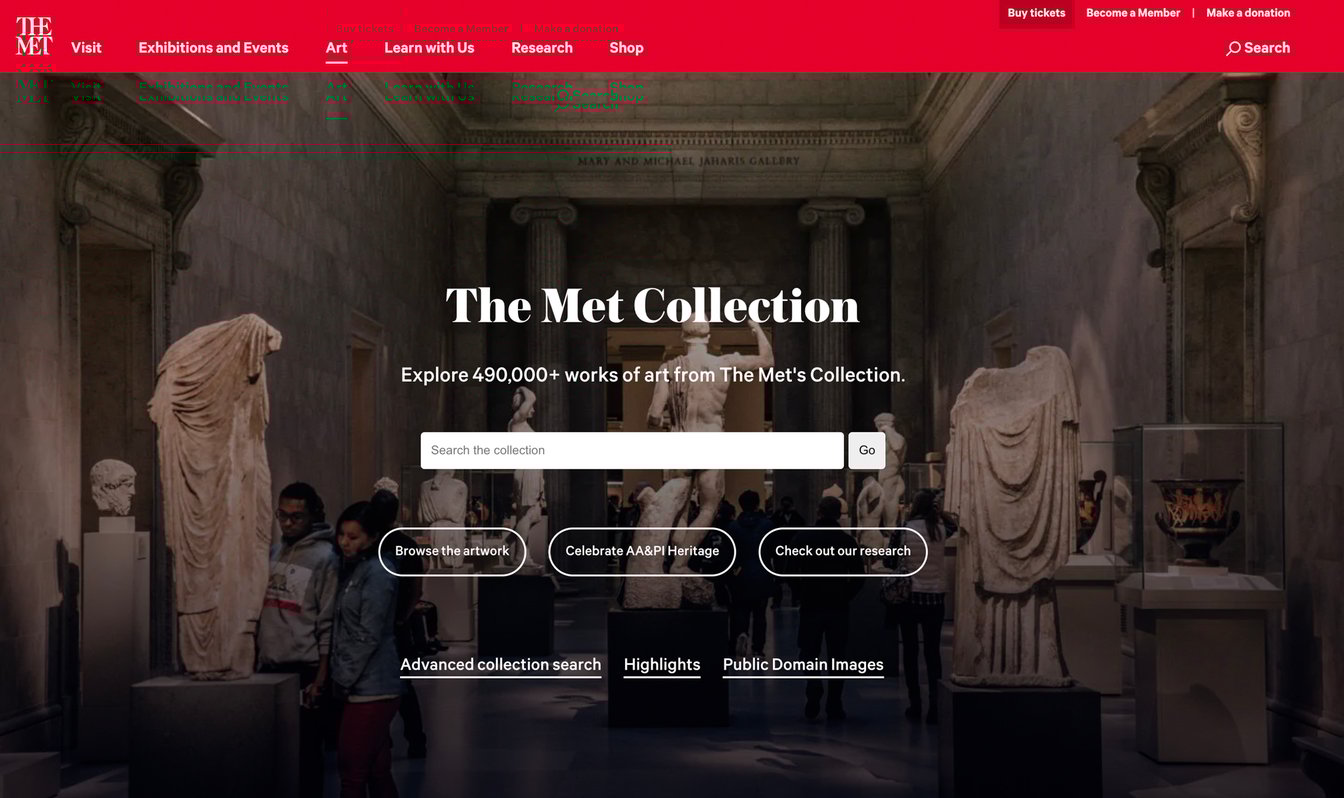The image size is (1344, 798).
Task: Click the Go search button
Action: [867, 450]
